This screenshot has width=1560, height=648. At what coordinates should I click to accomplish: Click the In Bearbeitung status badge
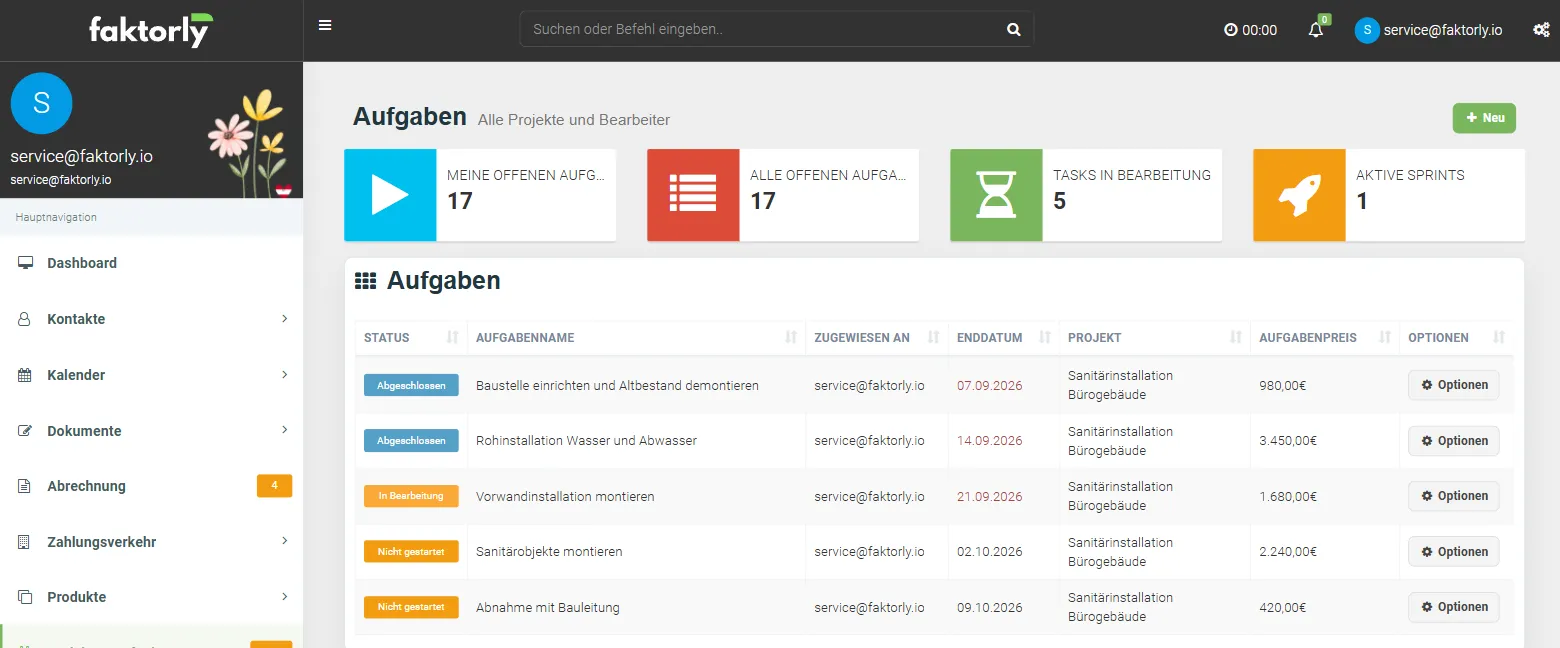[x=411, y=496]
